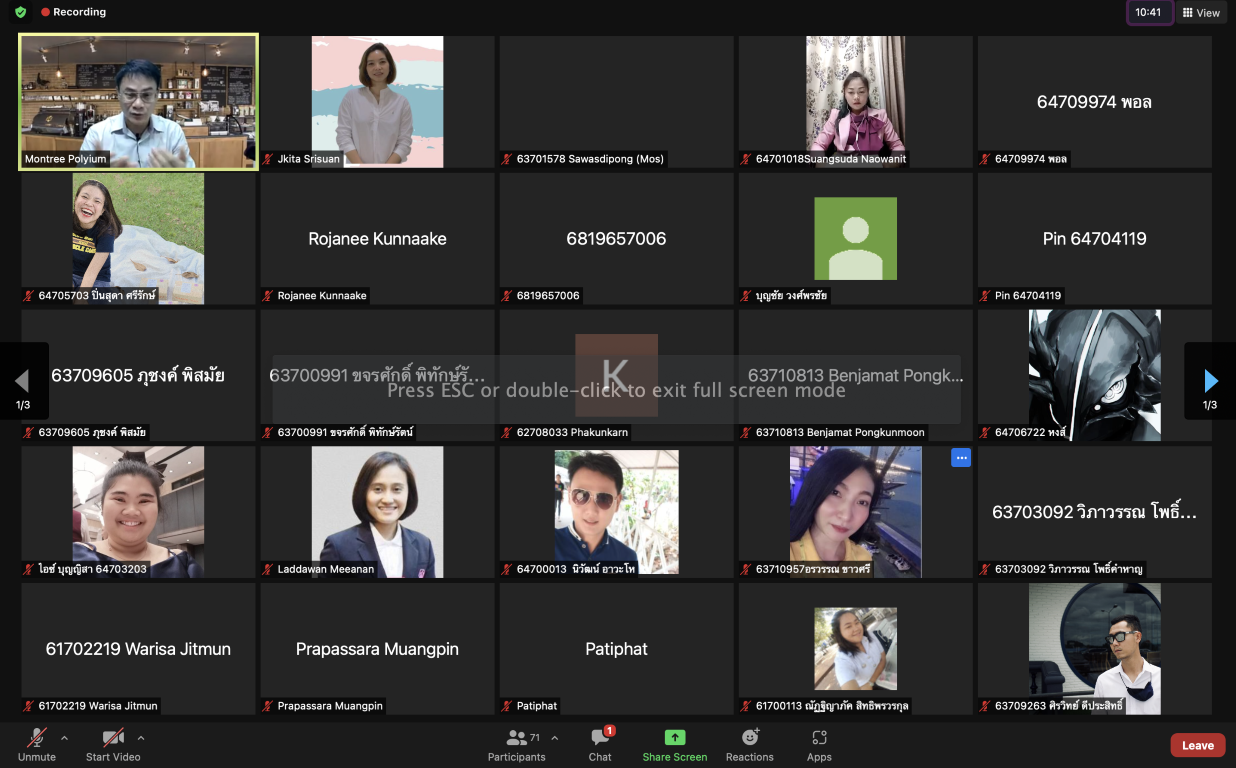
Task: Toggle the Unmute microphone button
Action: (x=37, y=744)
